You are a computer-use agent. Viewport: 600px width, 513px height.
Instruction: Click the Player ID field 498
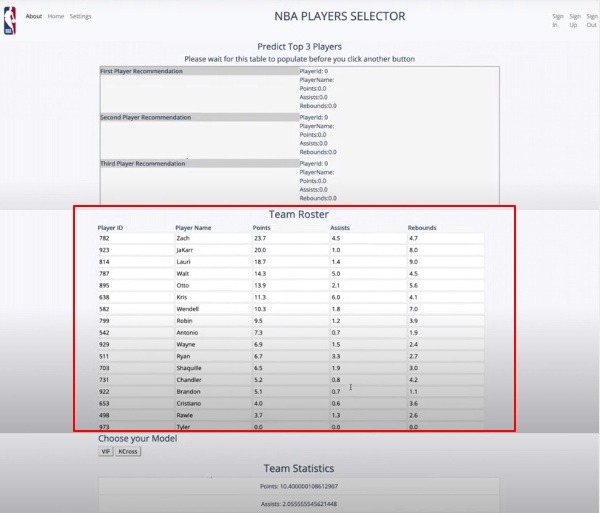click(x=136, y=415)
